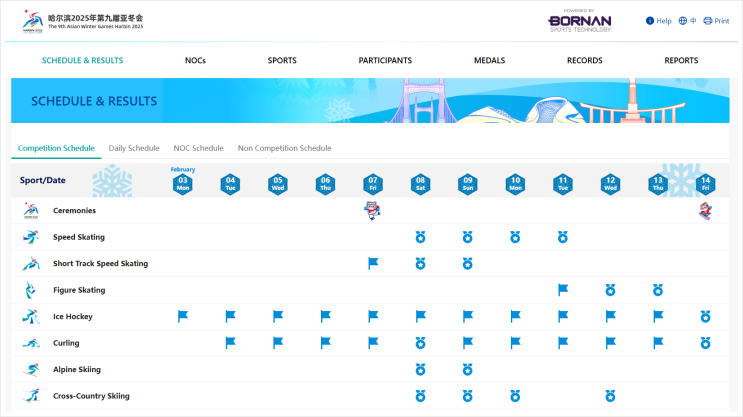Open Figure Skating medal event on Feb 13

point(658,290)
